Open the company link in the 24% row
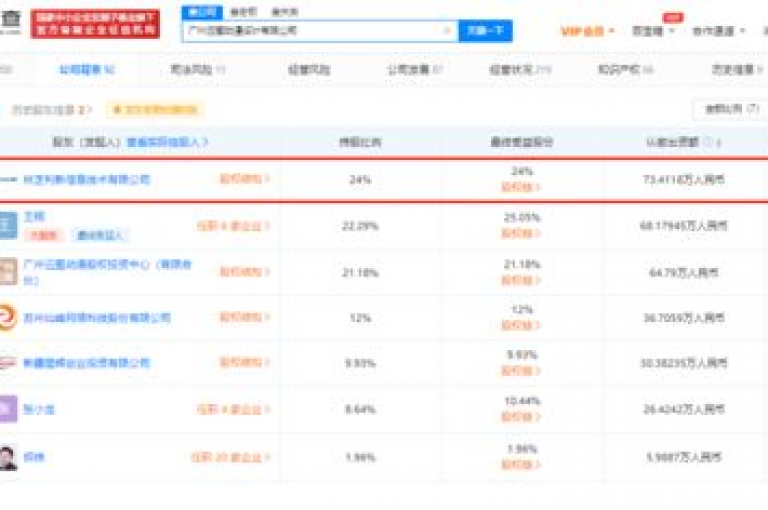 87,179
